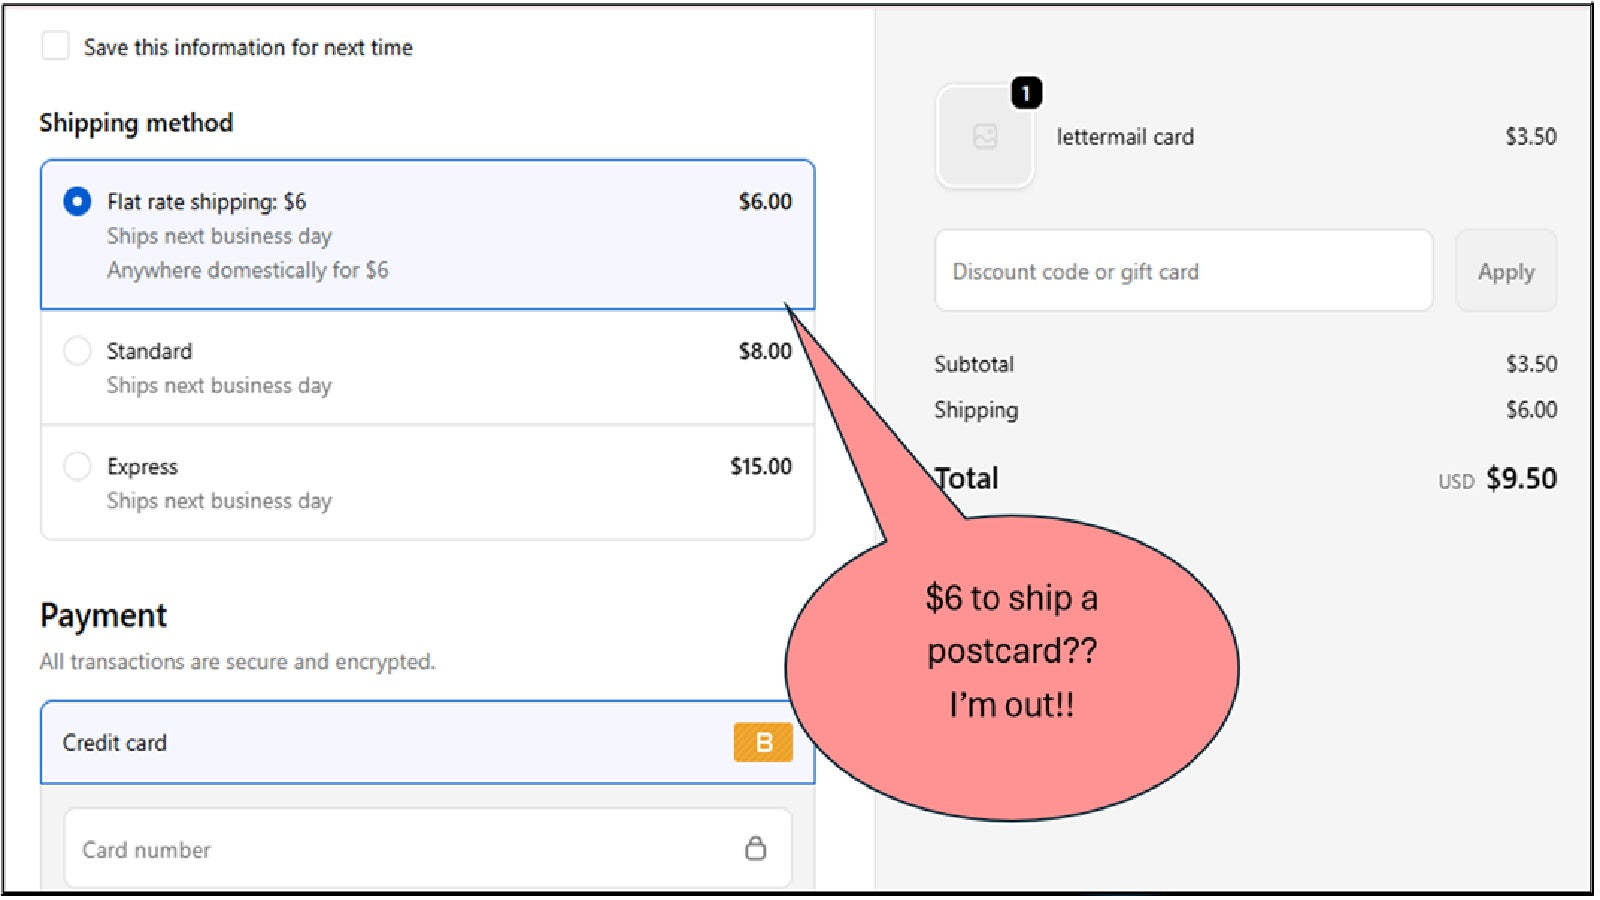
Task: Click the Shipping method heading
Action: tap(136, 122)
